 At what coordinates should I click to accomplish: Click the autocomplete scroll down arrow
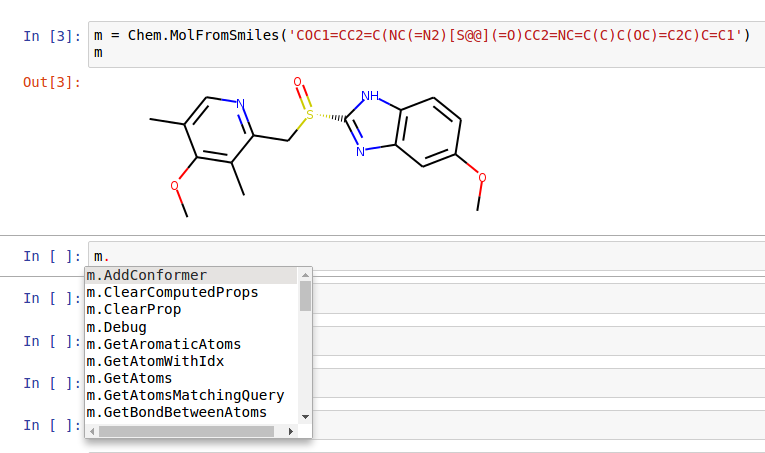305,417
